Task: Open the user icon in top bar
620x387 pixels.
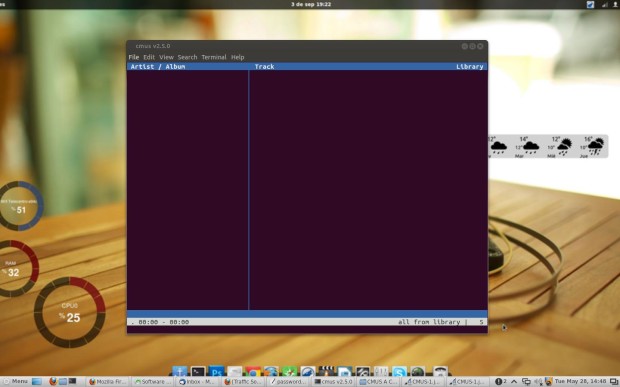Action: click(x=616, y=4)
